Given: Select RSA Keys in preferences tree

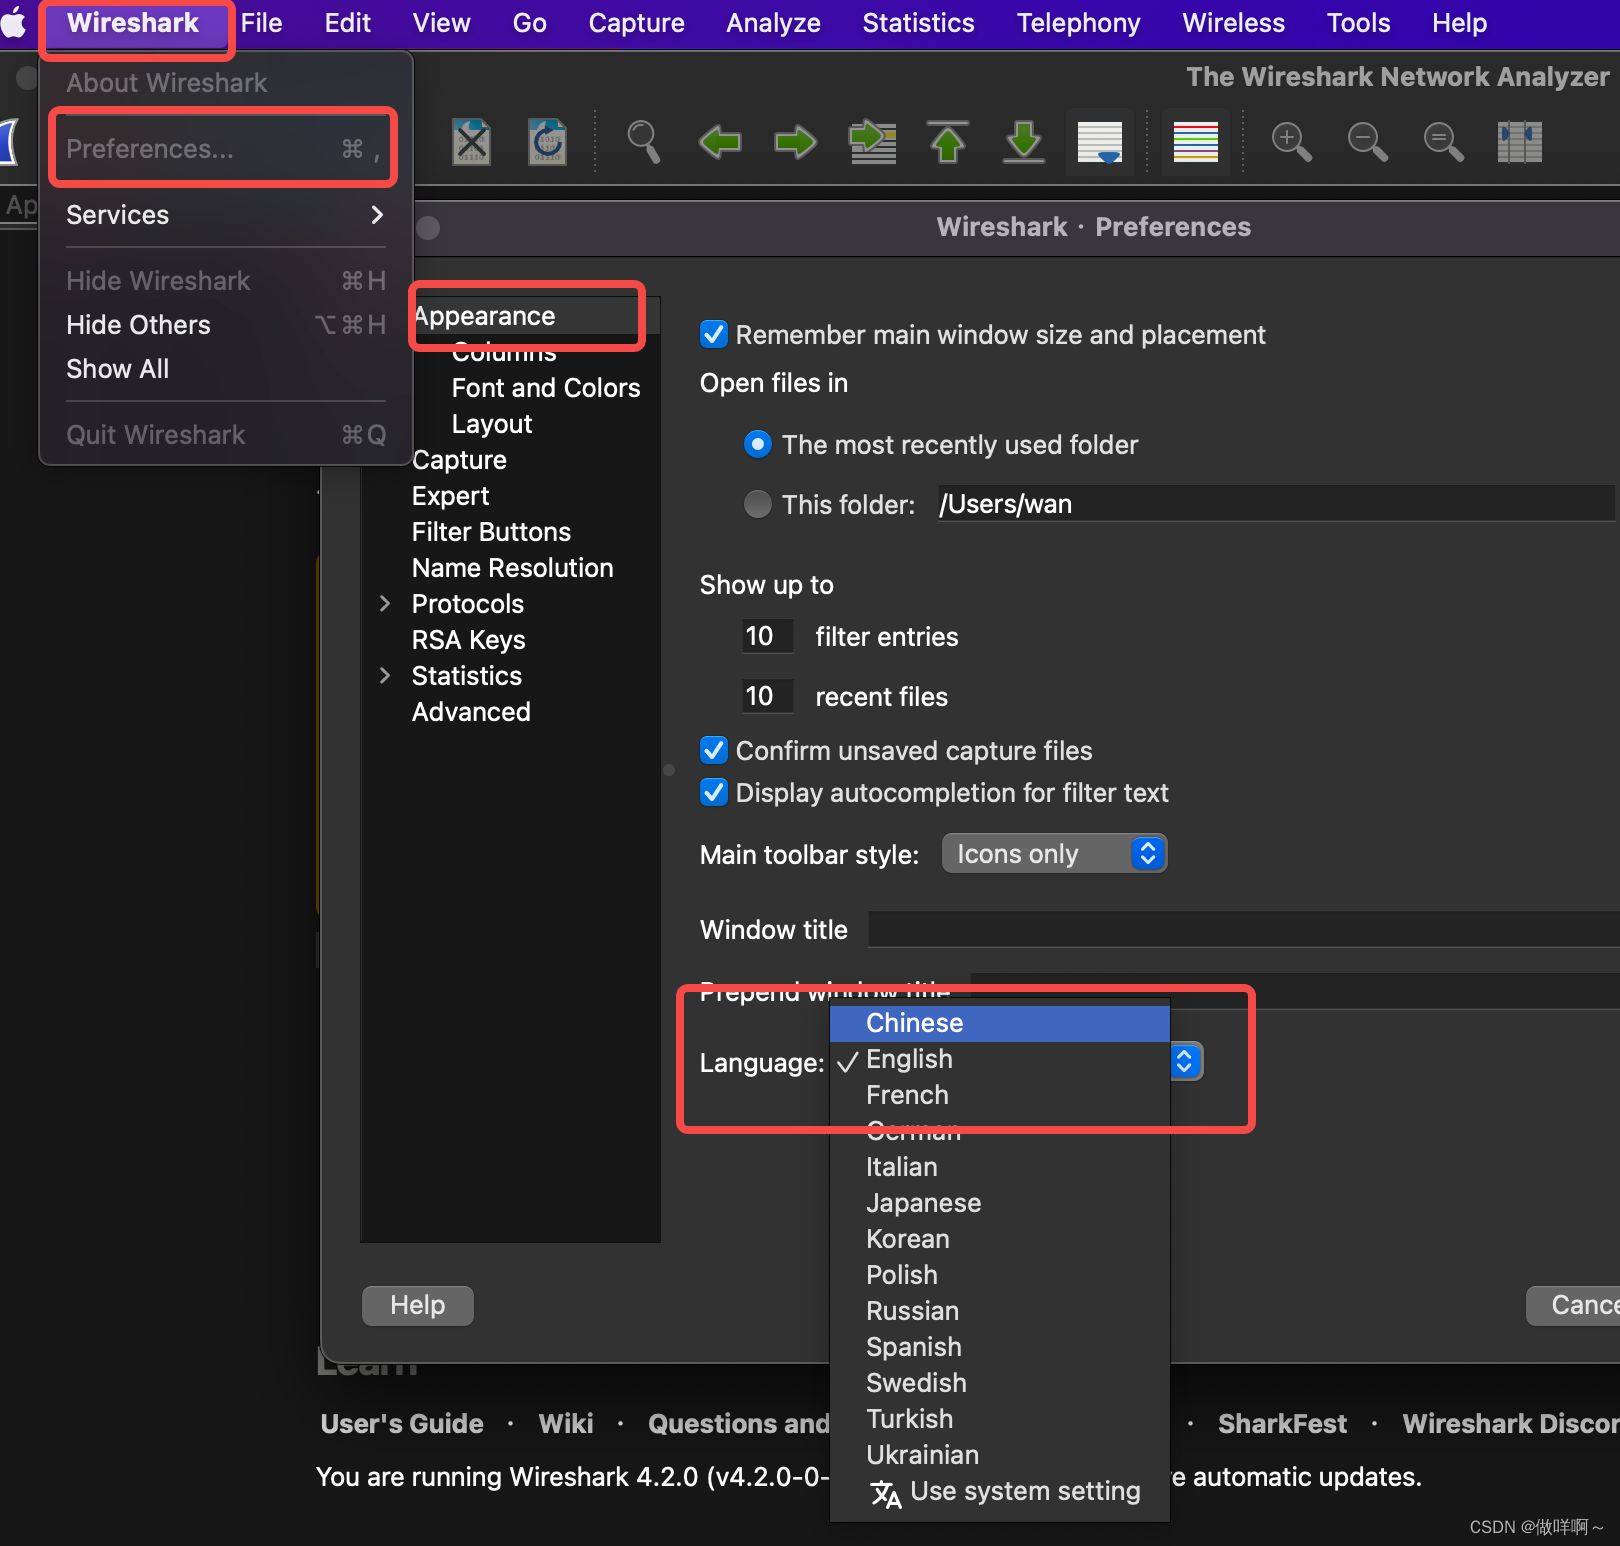Looking at the screenshot, I should [x=468, y=640].
